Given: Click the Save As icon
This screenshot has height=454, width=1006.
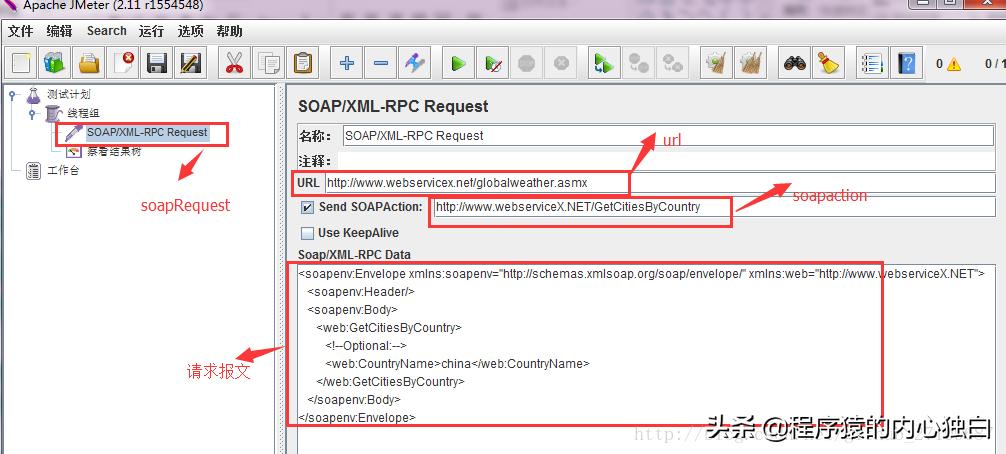Looking at the screenshot, I should click(191, 63).
